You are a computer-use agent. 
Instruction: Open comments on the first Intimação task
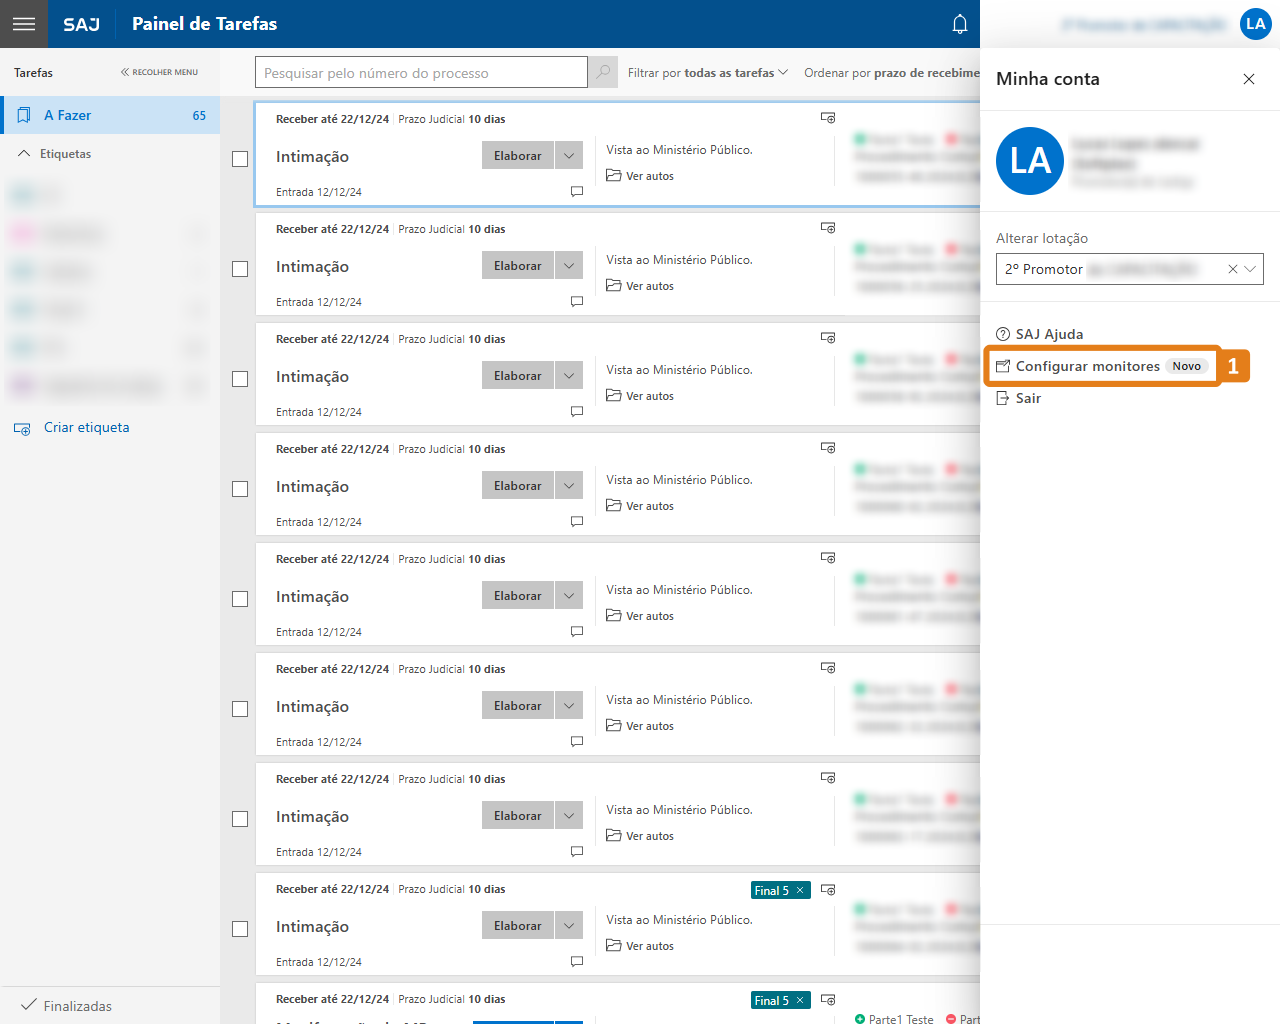coord(576,192)
